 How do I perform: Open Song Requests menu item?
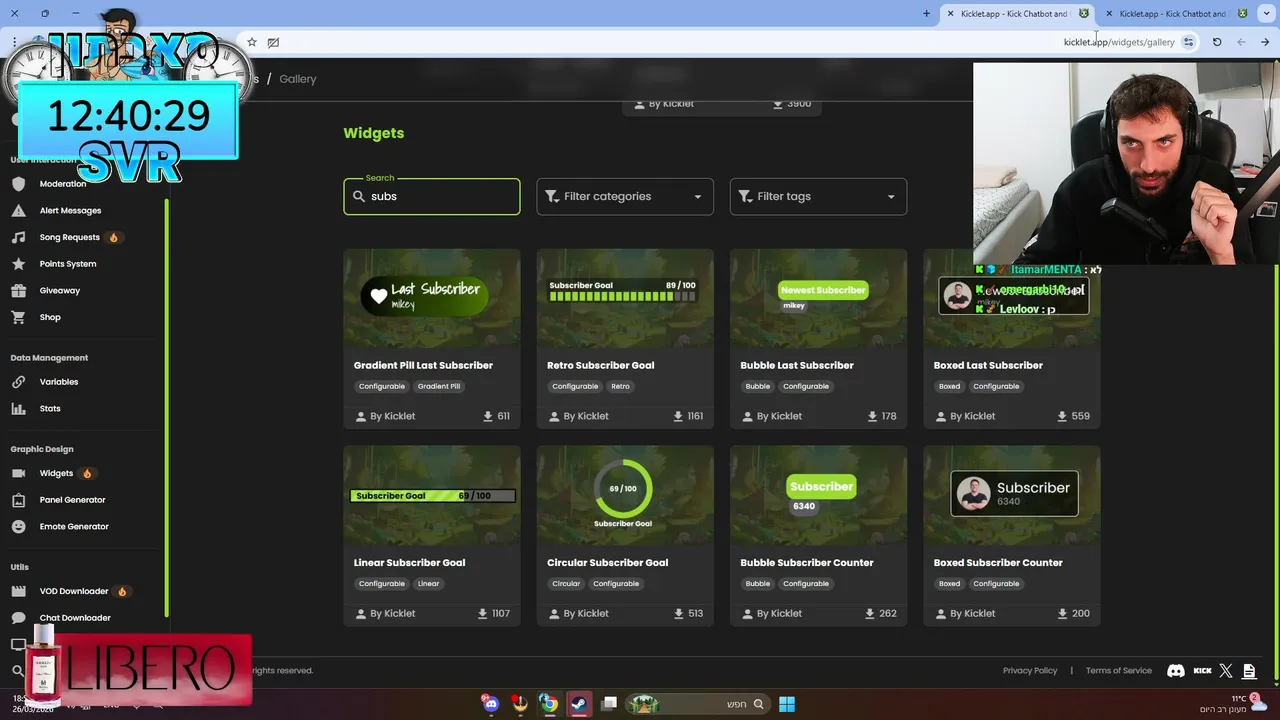click(69, 237)
